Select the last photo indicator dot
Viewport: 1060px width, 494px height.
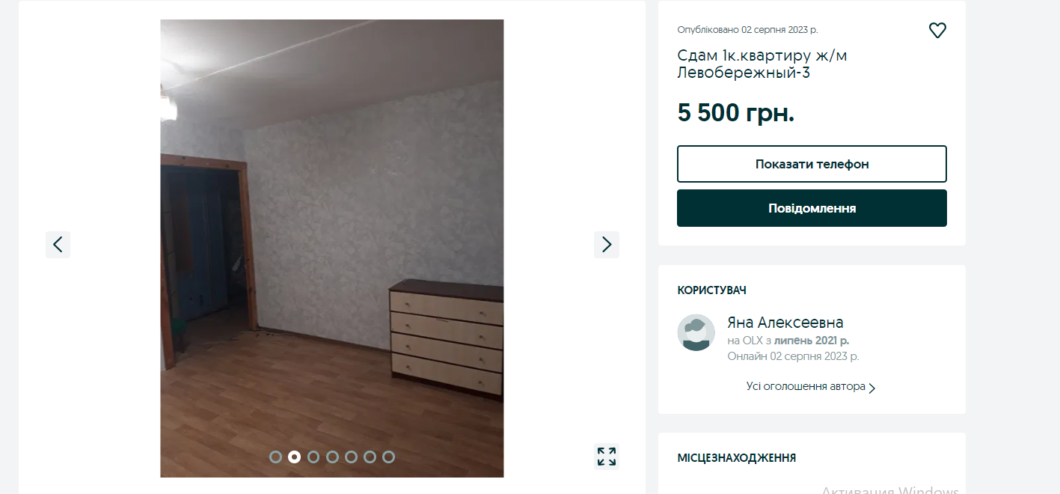[389, 457]
